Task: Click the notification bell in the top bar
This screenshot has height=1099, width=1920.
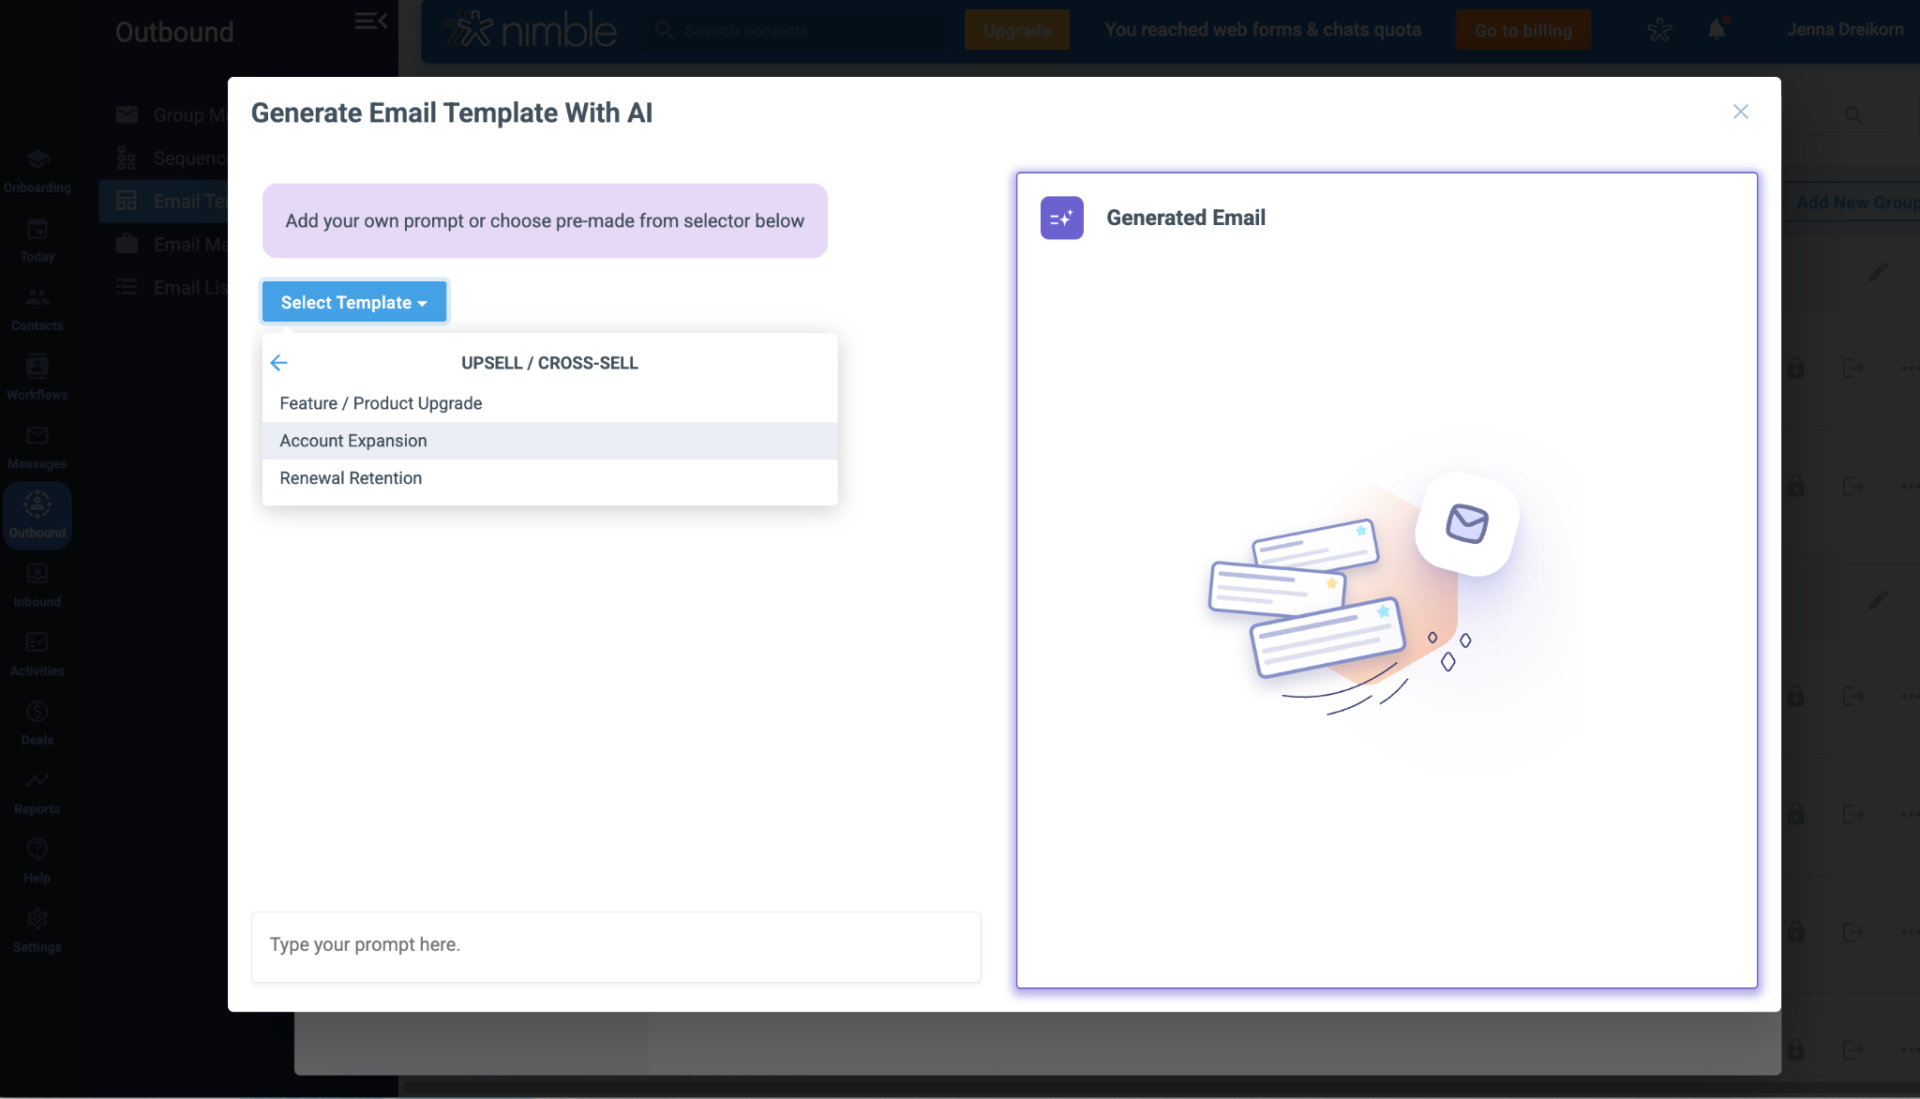Action: coord(1717,29)
